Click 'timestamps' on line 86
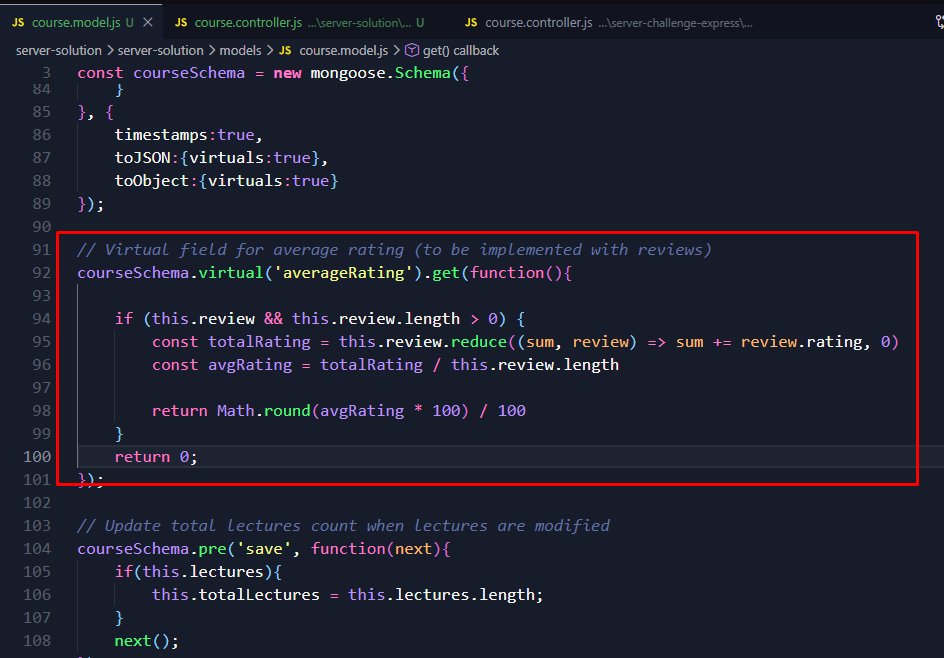The width and height of the screenshot is (944, 658). [x=161, y=135]
